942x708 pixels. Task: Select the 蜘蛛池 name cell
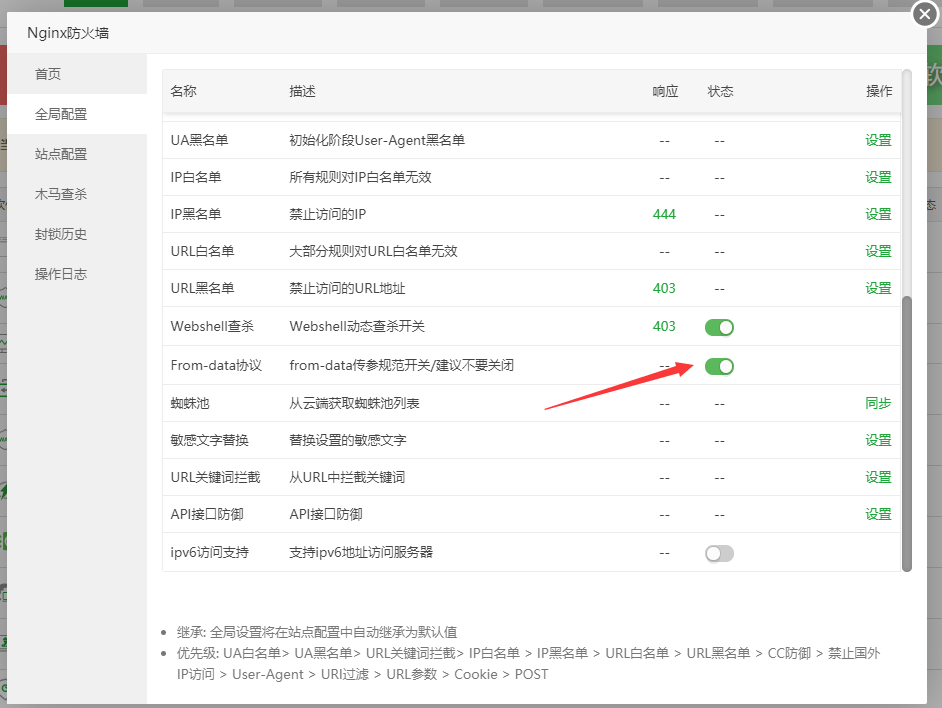(x=190, y=403)
